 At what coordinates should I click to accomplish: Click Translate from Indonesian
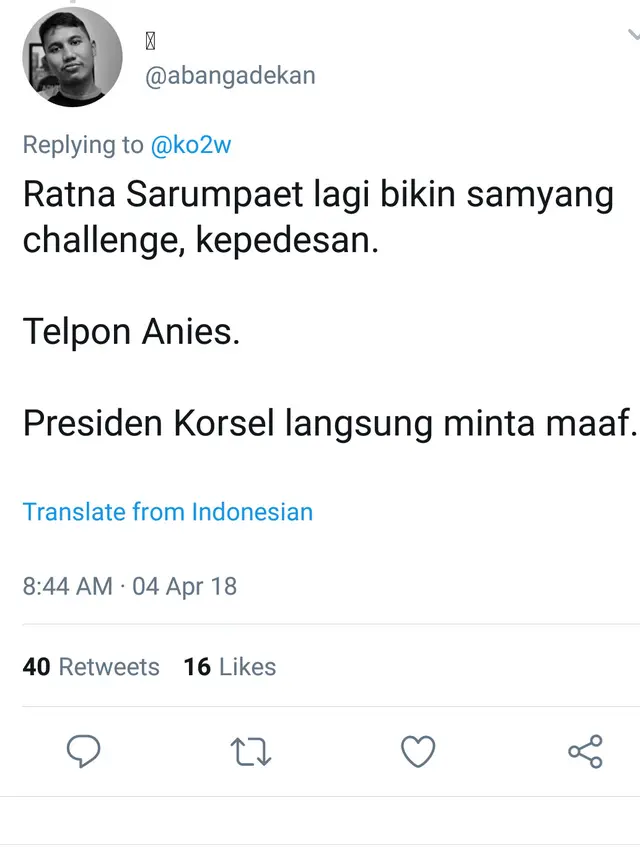[x=167, y=512]
